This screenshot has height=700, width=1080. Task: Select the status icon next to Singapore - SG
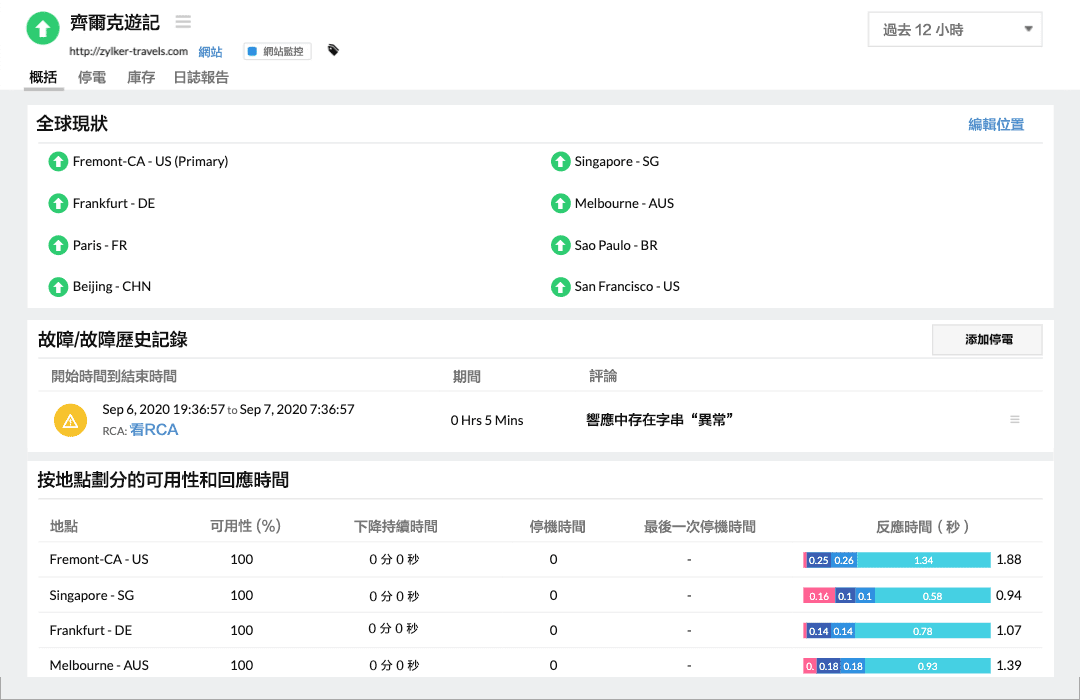pyautogui.click(x=561, y=161)
